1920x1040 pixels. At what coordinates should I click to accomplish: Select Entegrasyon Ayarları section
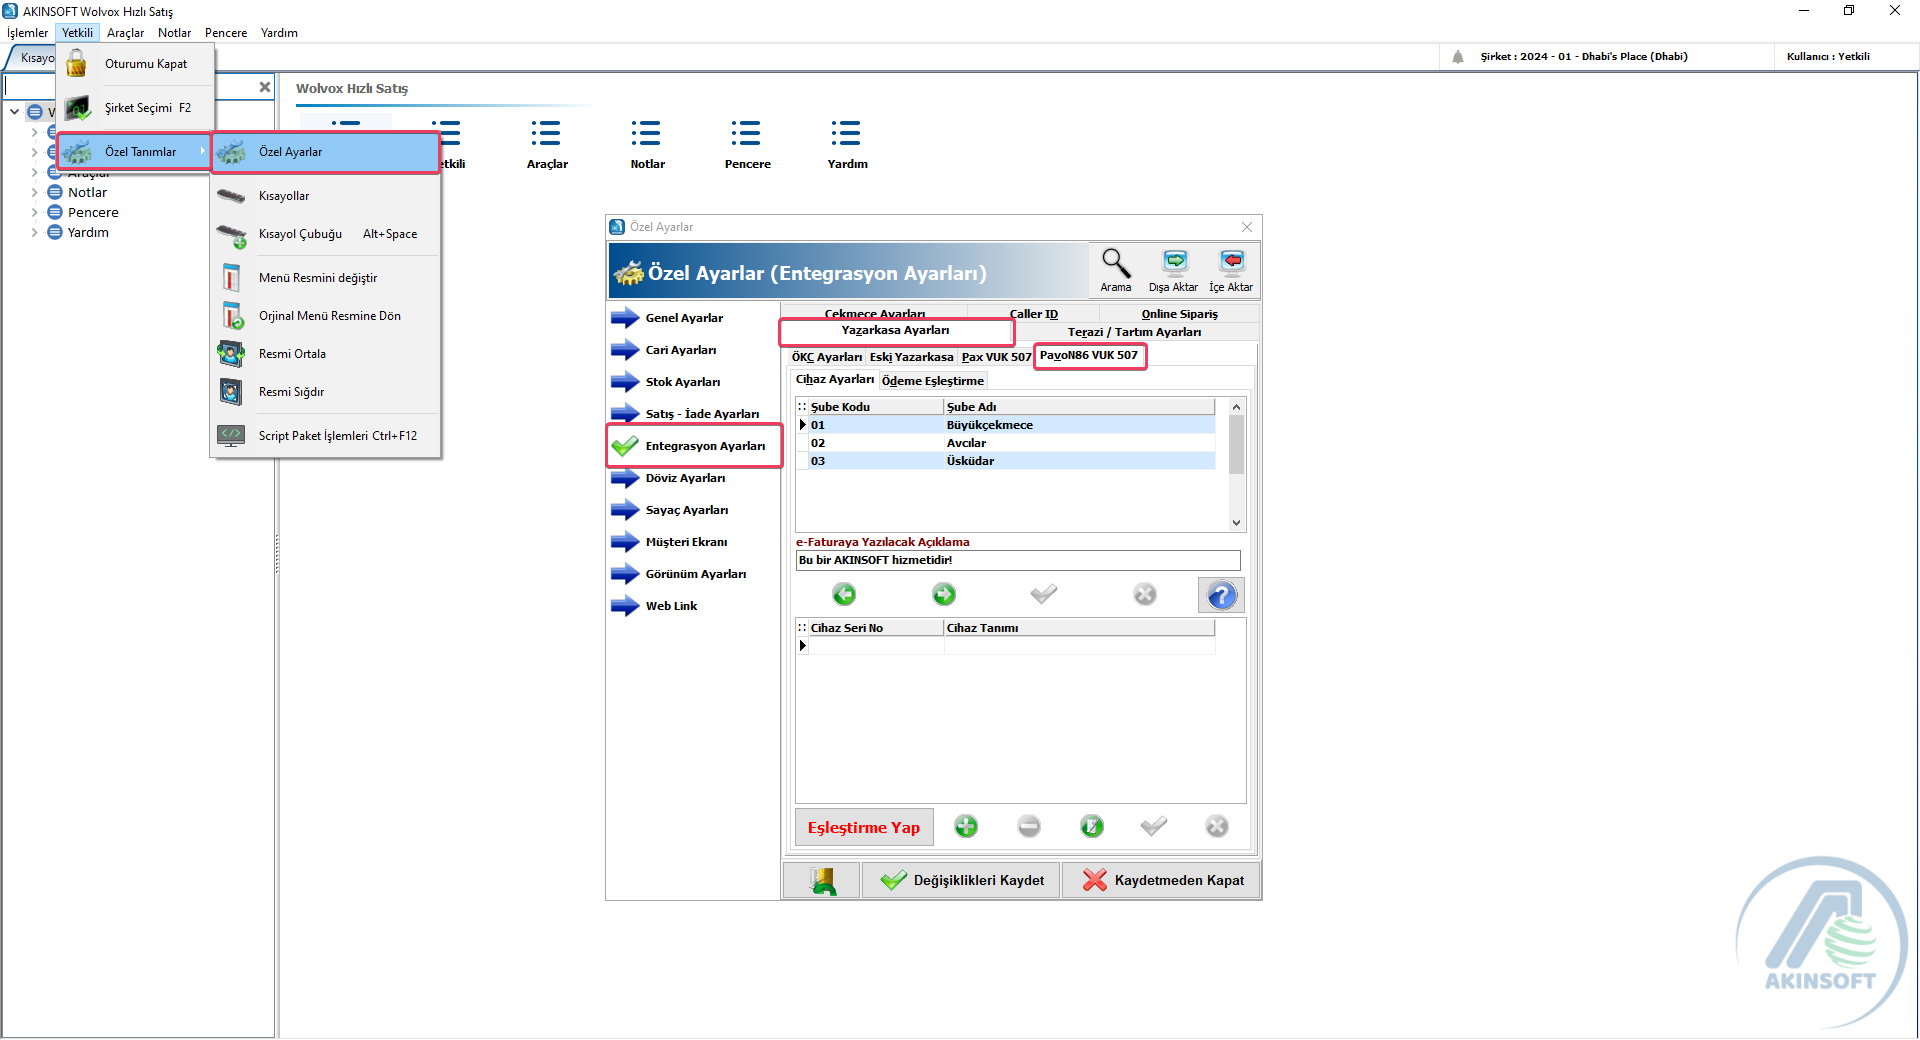[x=693, y=446]
